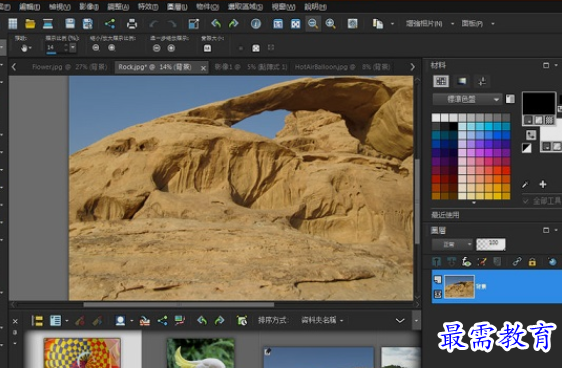Swap foreground and background materials
This screenshot has height=368, width=562.
pos(531,135)
